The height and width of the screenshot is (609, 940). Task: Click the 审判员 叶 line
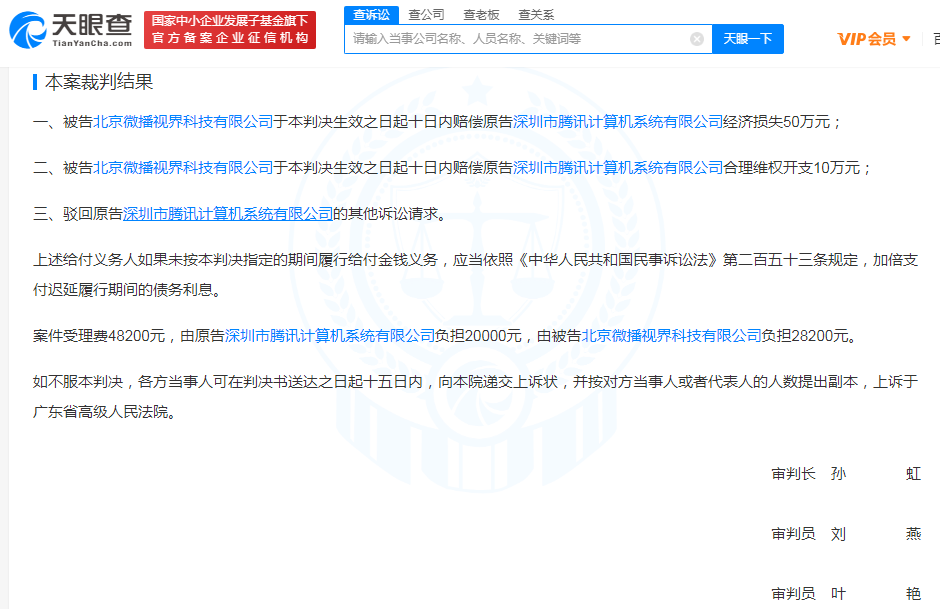click(846, 594)
